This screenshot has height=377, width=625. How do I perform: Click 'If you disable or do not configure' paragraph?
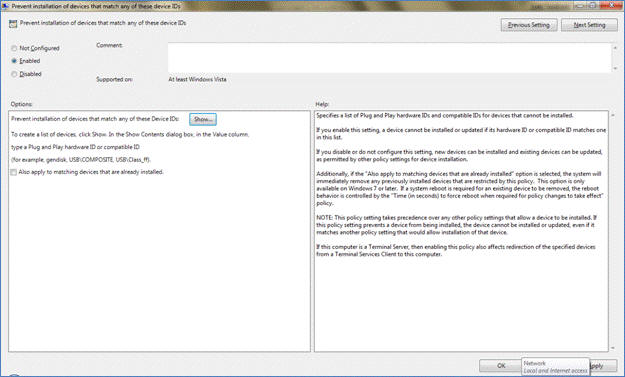pyautogui.click(x=460, y=155)
